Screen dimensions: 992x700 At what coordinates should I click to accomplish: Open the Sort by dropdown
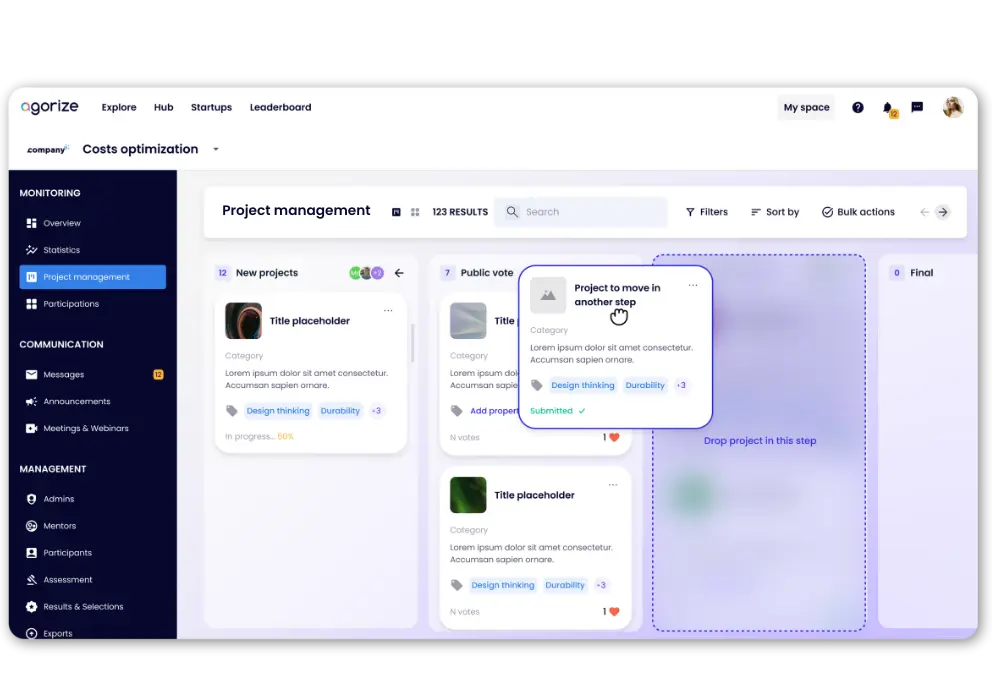774,212
